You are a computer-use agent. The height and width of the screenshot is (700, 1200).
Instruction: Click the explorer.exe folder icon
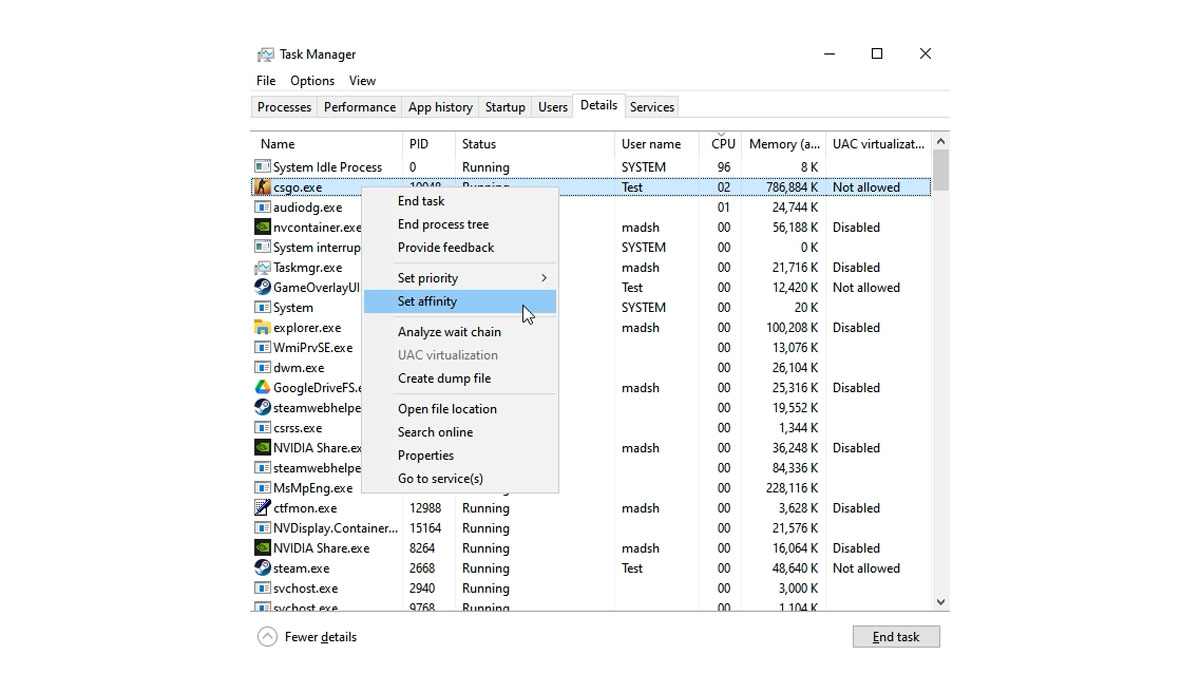(x=262, y=328)
